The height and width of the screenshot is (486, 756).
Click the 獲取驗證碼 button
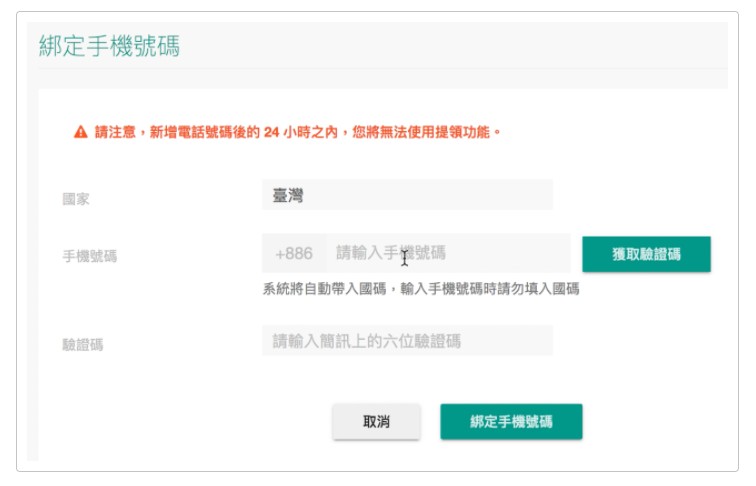coord(646,254)
